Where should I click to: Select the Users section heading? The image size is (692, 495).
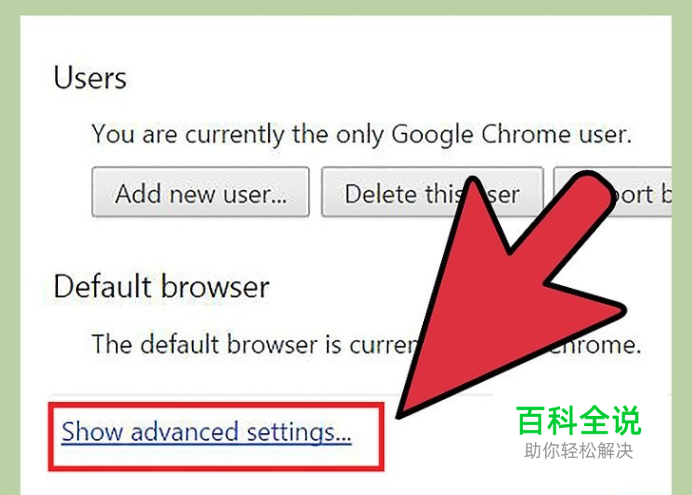[90, 78]
